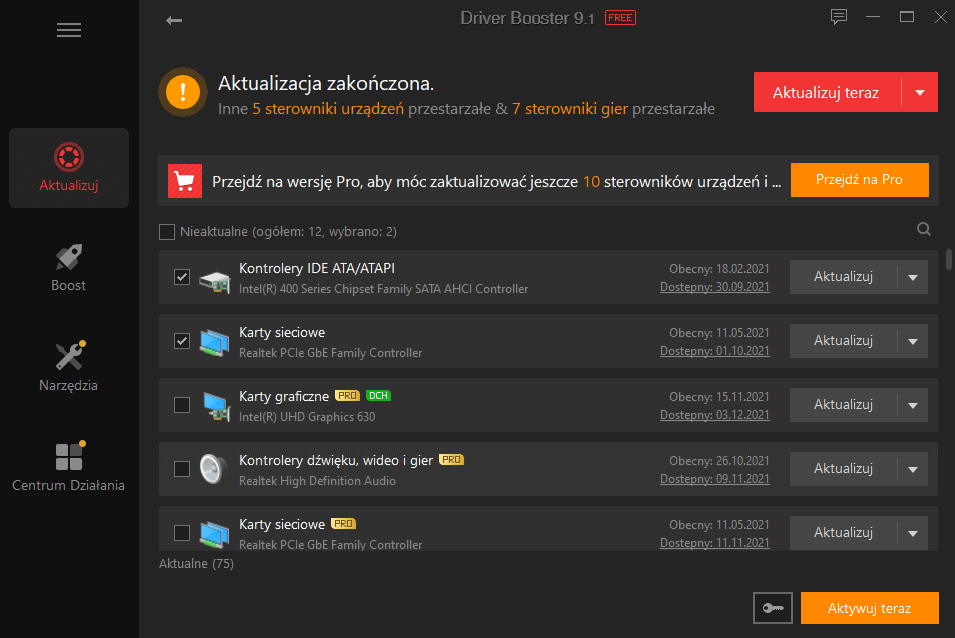Open the Narzędzia sidebar tab
This screenshot has width=955, height=638.
point(69,368)
